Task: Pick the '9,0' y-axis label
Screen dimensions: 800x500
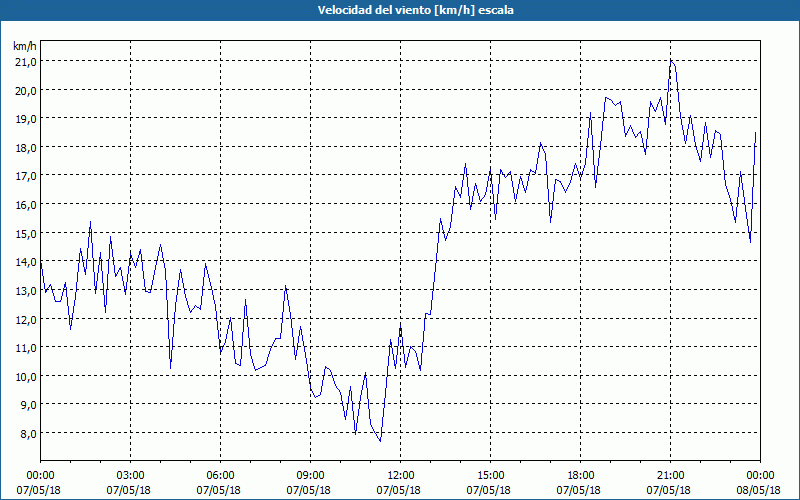Action: (x=28, y=405)
